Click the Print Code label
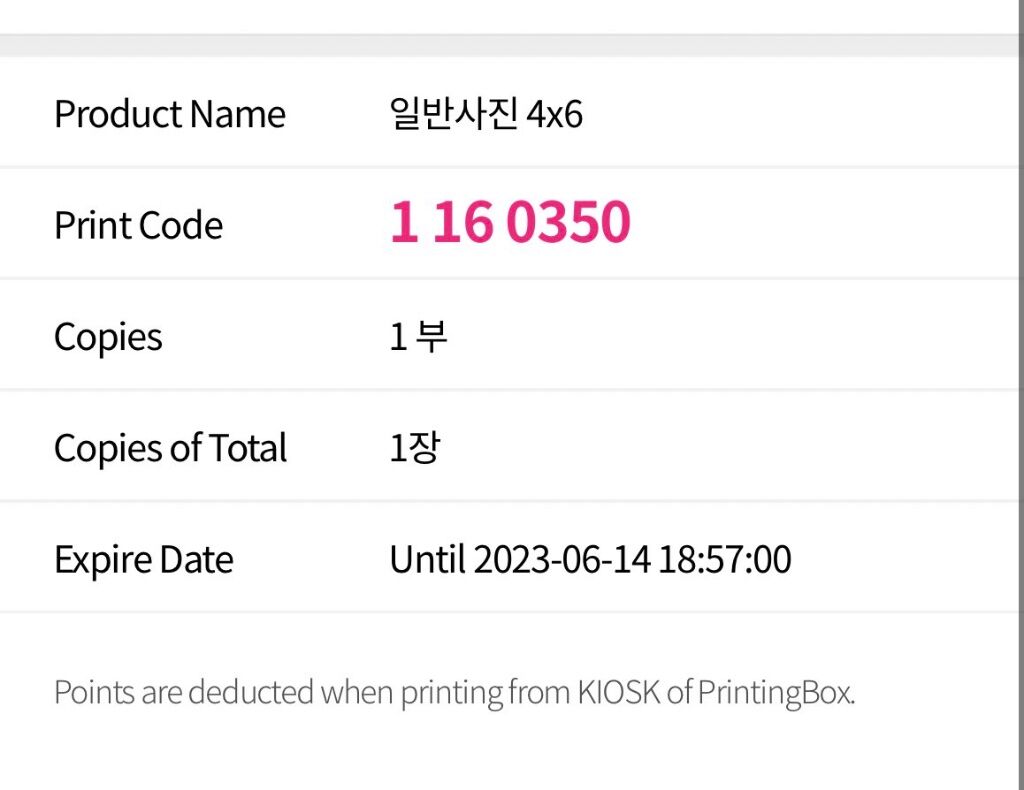This screenshot has width=1024, height=790. point(138,225)
